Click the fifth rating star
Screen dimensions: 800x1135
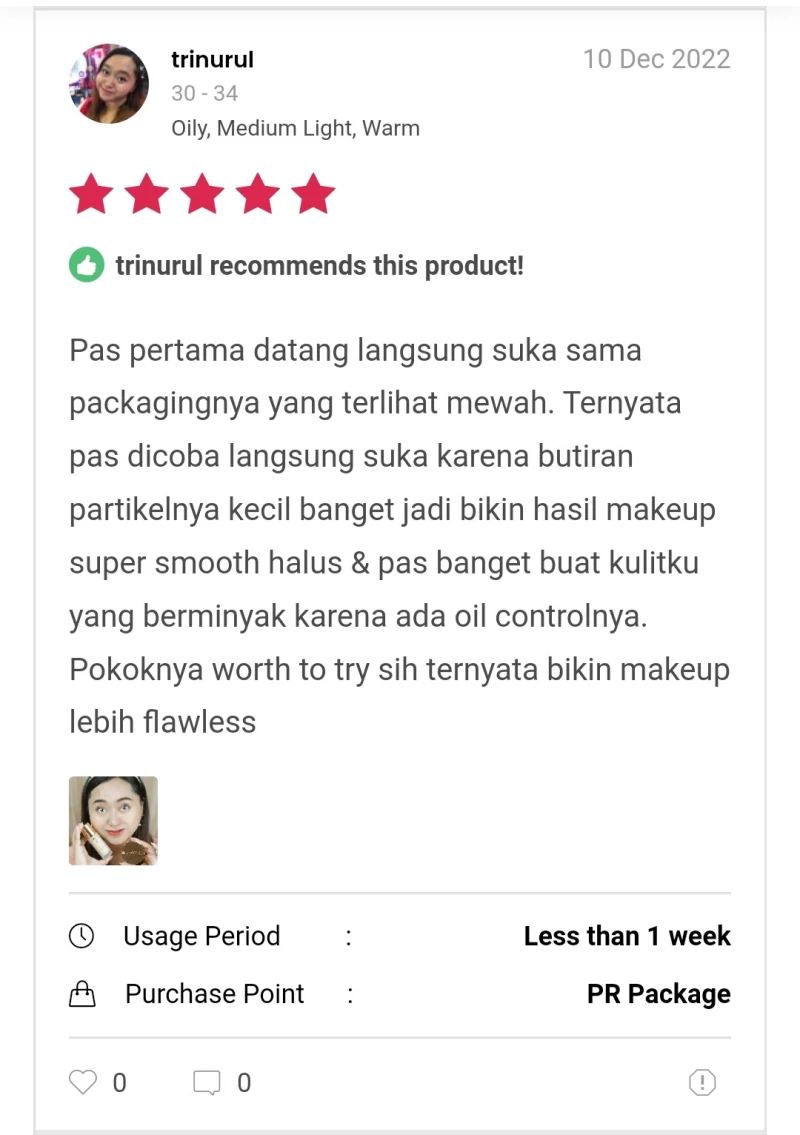313,194
